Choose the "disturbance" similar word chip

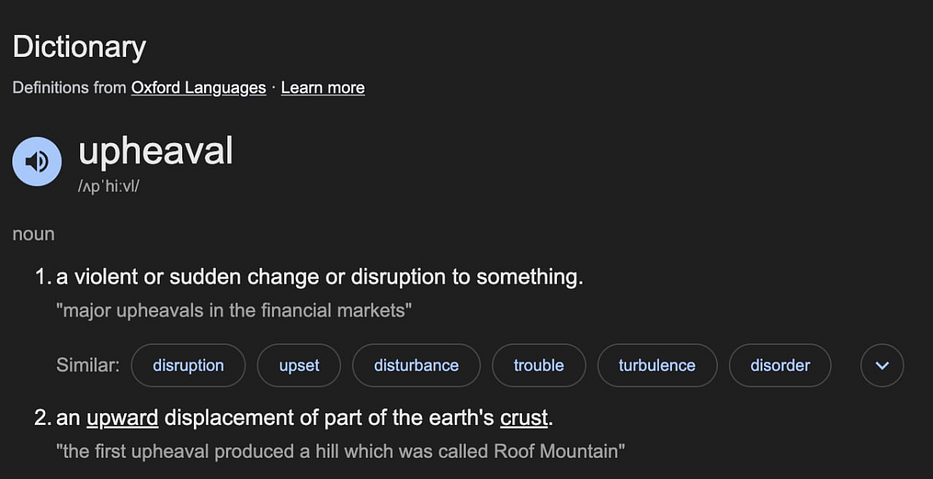pos(416,365)
